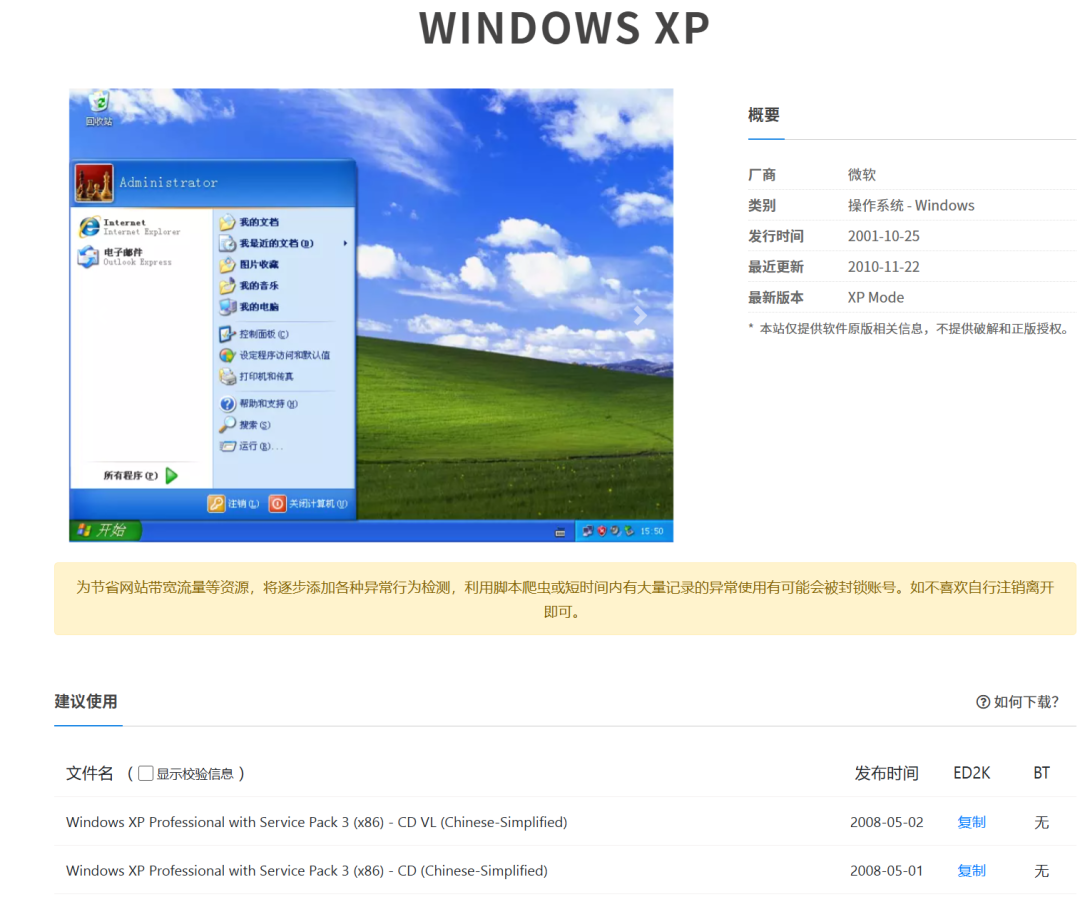The height and width of the screenshot is (897, 1080).
Task: Click the Internet Explorer icon in Start menu
Action: pos(89,227)
